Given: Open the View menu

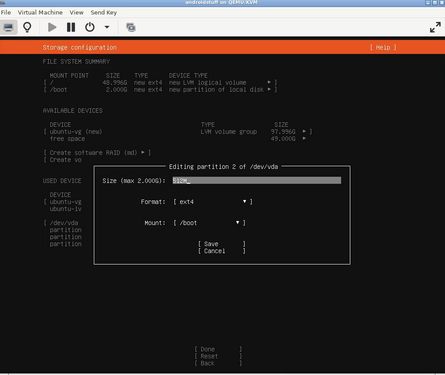Looking at the screenshot, I should click(76, 12).
